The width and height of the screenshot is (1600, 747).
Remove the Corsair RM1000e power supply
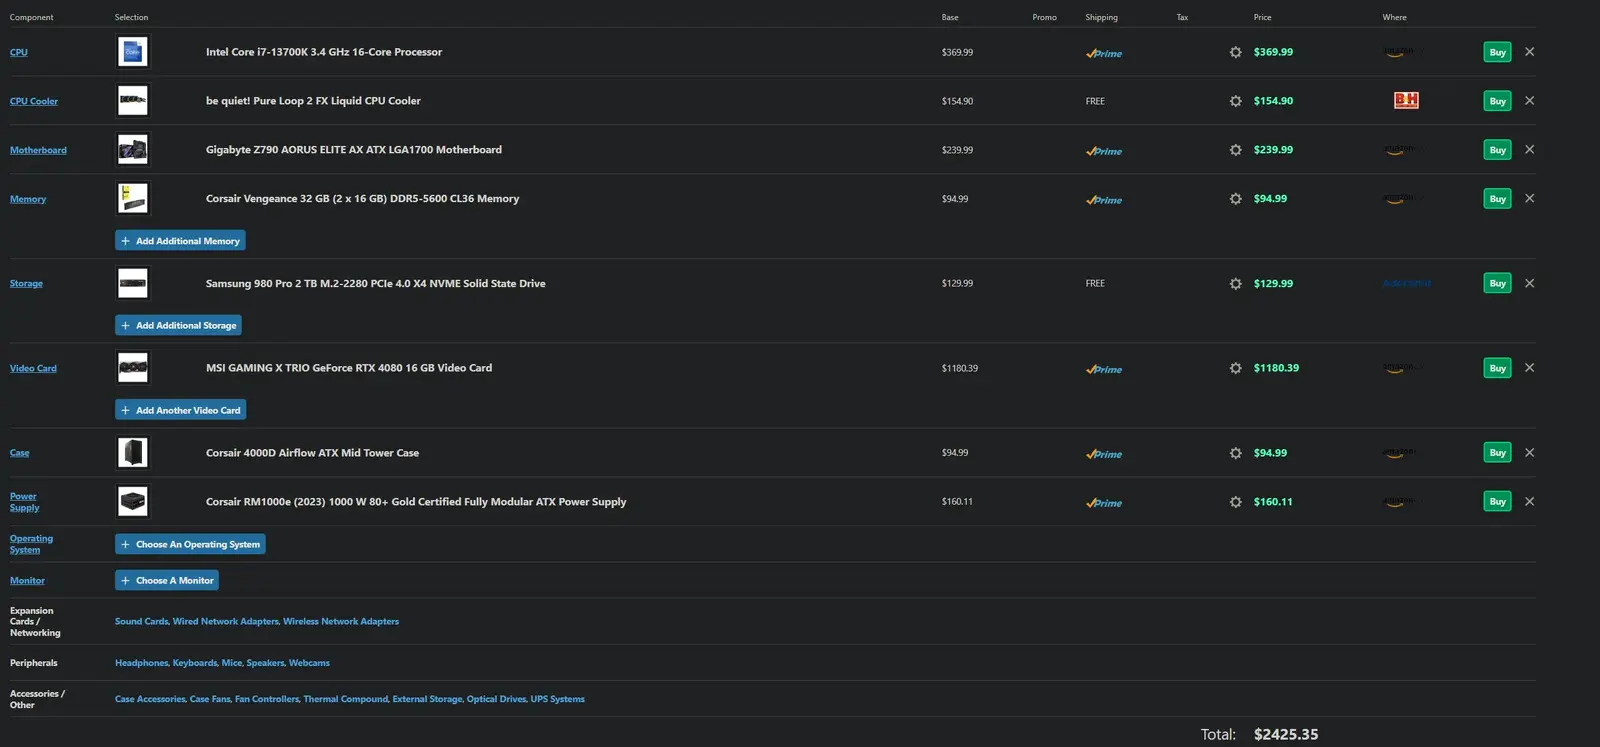point(1529,502)
